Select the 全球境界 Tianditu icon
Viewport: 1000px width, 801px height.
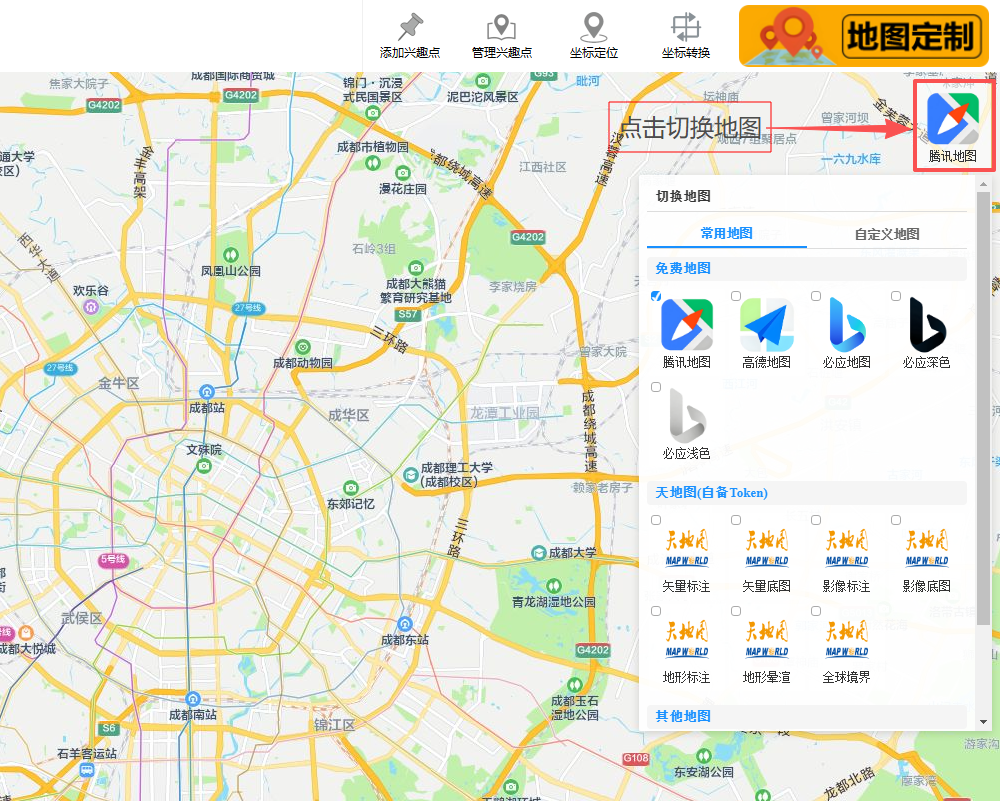tap(846, 639)
